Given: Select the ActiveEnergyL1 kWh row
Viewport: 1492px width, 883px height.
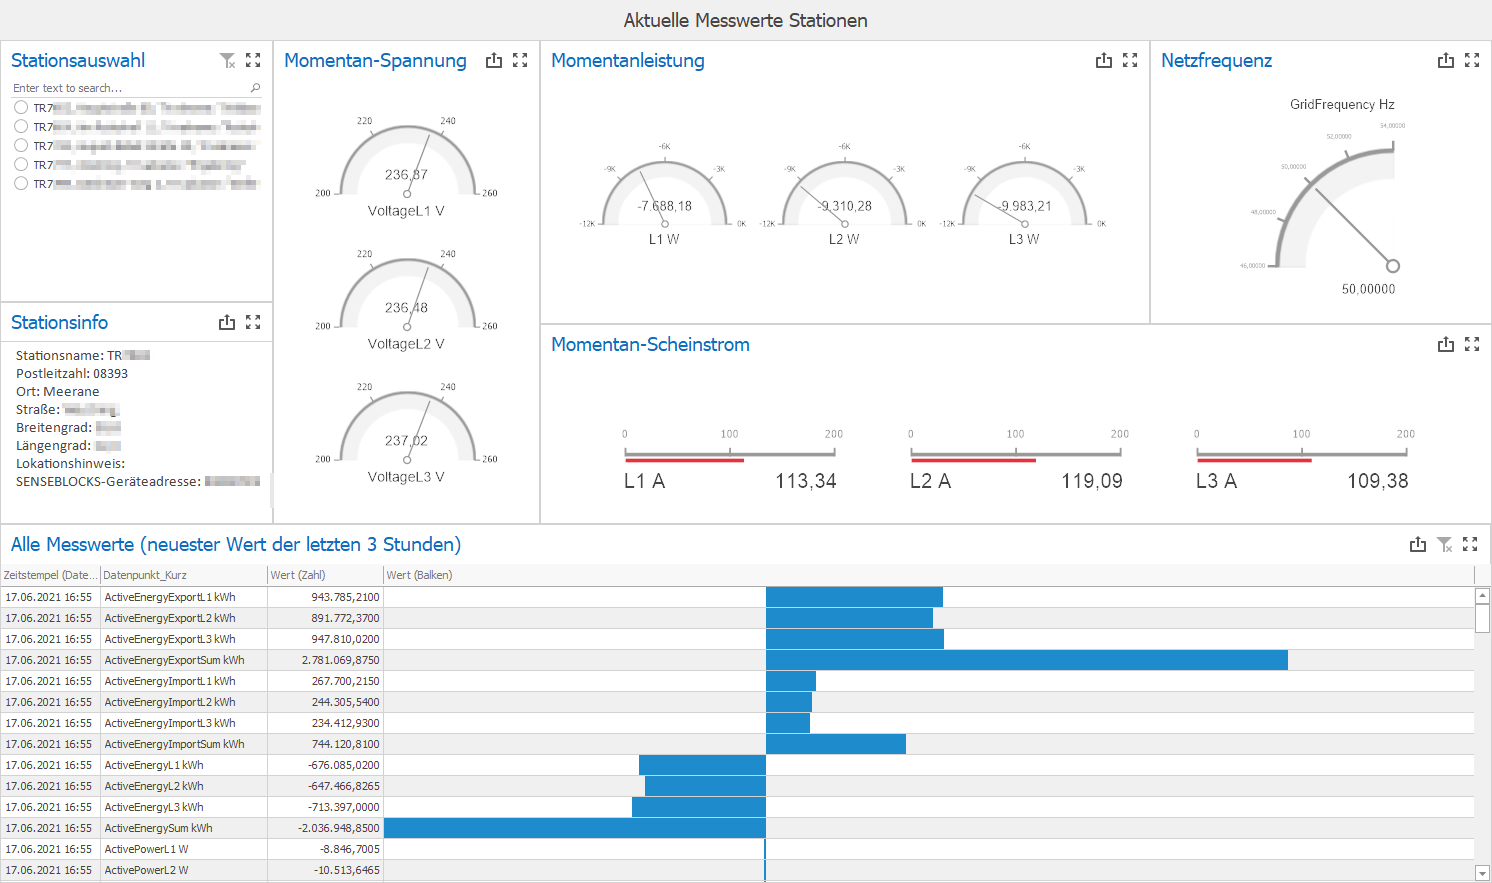Looking at the screenshot, I should (737, 765).
